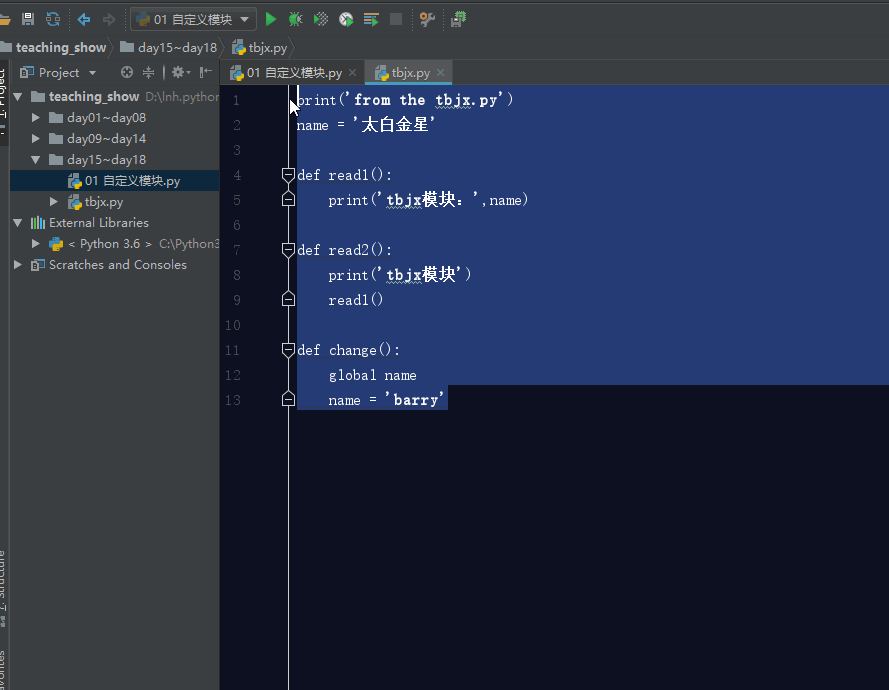Screen dimensions: 889x690
Task: Click the stop process square icon
Action: (396, 19)
